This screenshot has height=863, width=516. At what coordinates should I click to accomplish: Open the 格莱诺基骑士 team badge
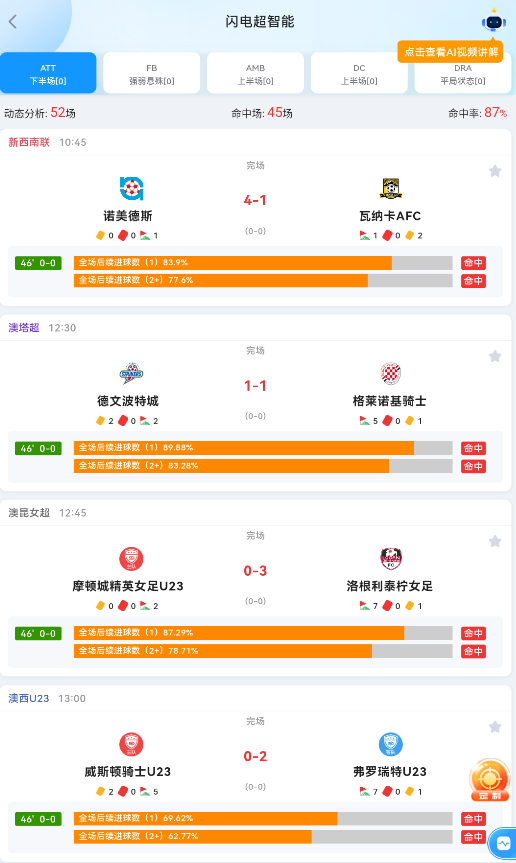point(391,373)
